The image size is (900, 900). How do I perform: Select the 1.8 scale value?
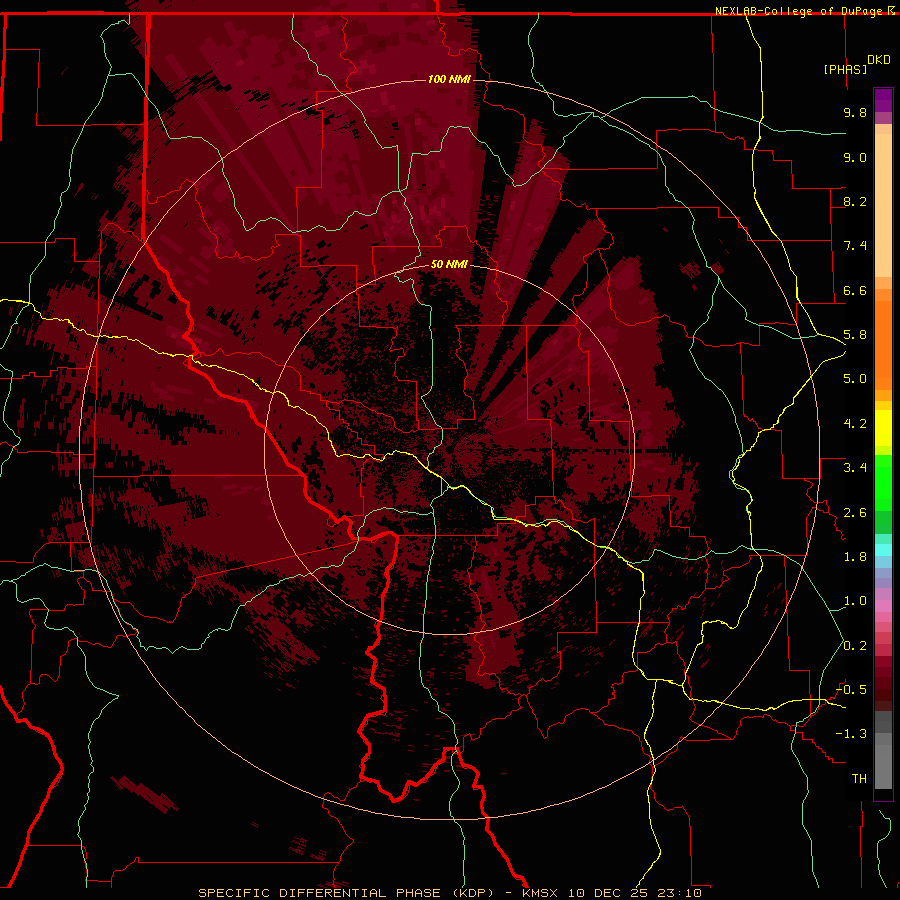pos(855,557)
